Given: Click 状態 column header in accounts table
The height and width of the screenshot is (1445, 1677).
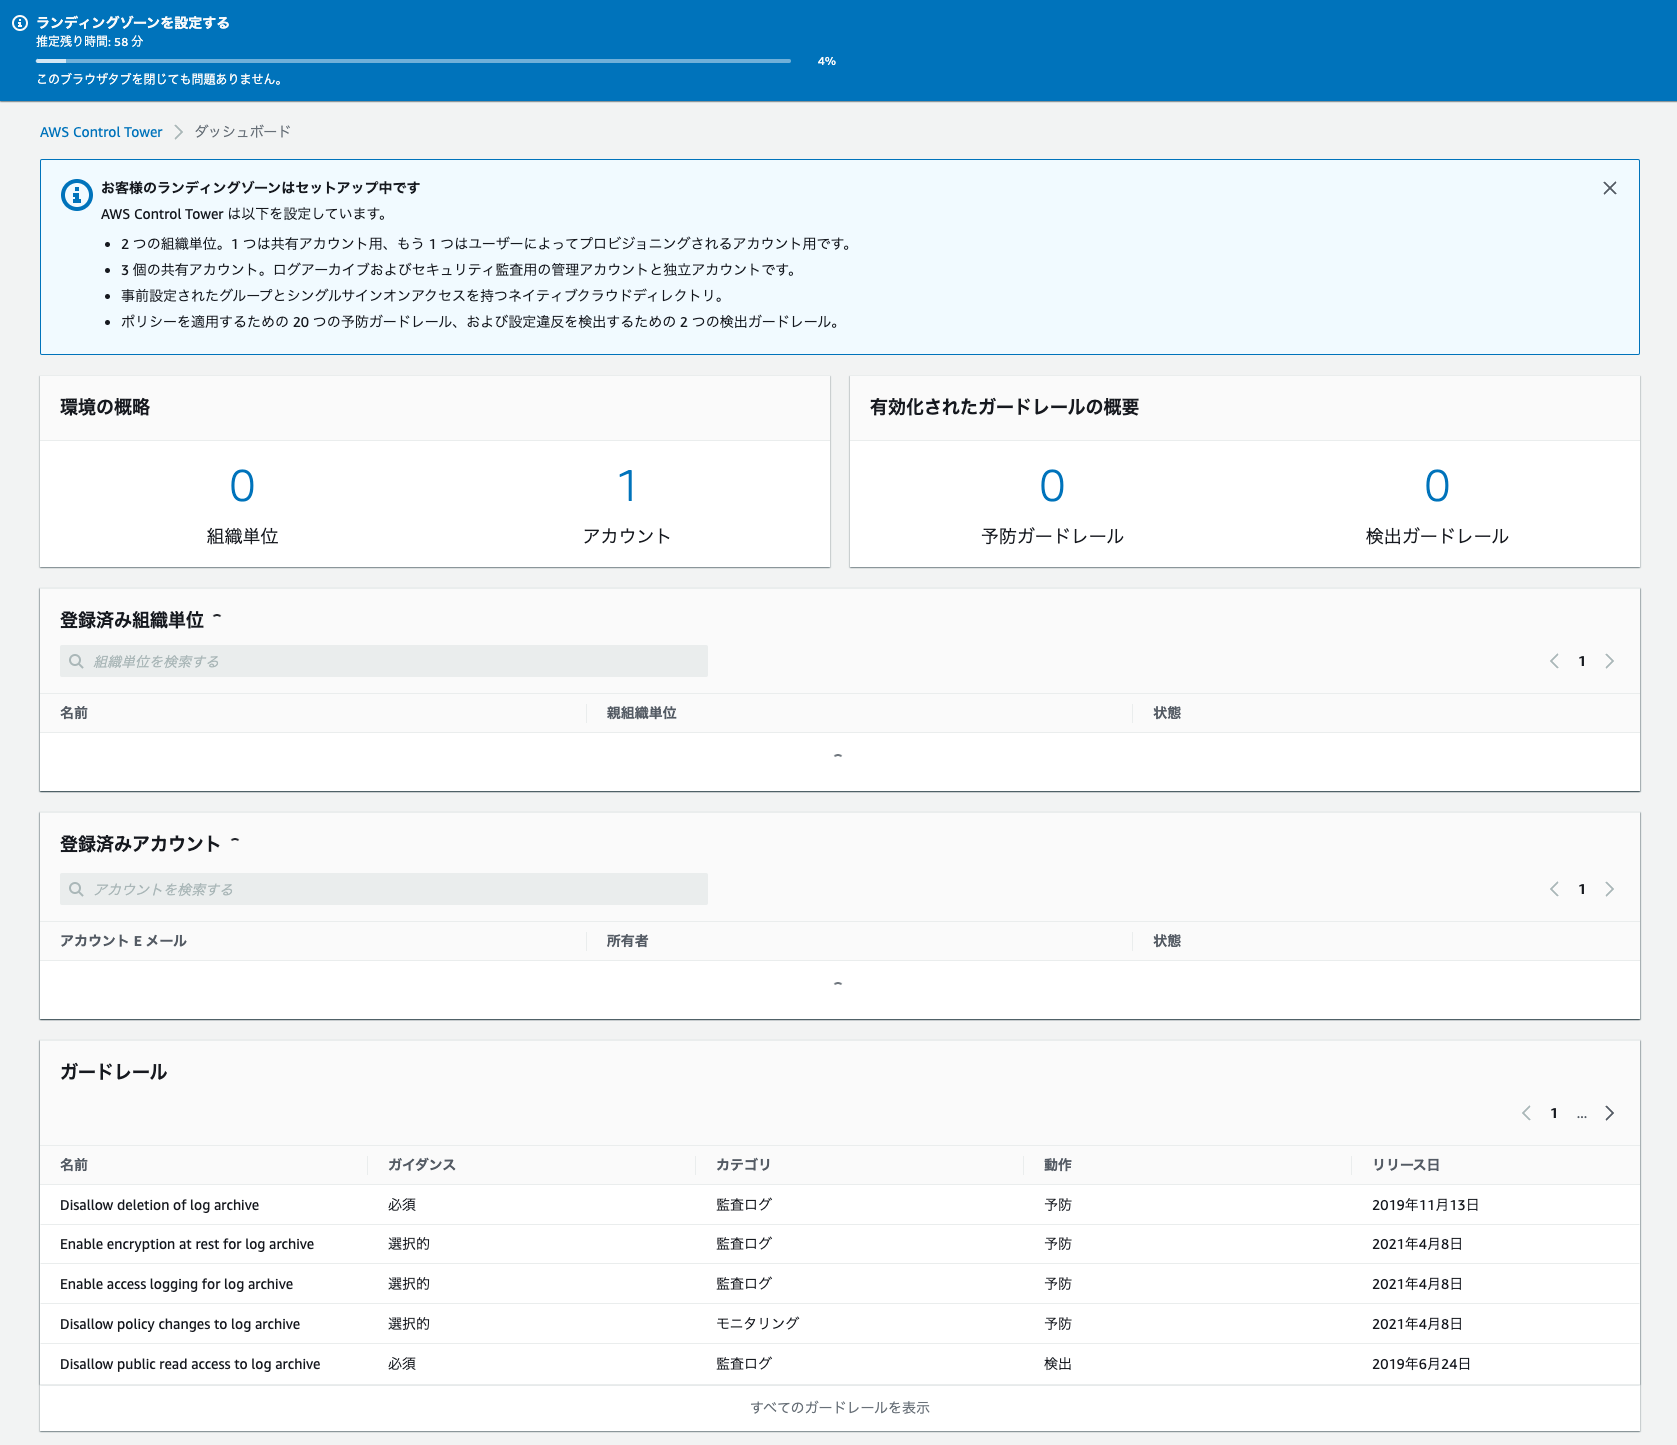Looking at the screenshot, I should [1167, 941].
